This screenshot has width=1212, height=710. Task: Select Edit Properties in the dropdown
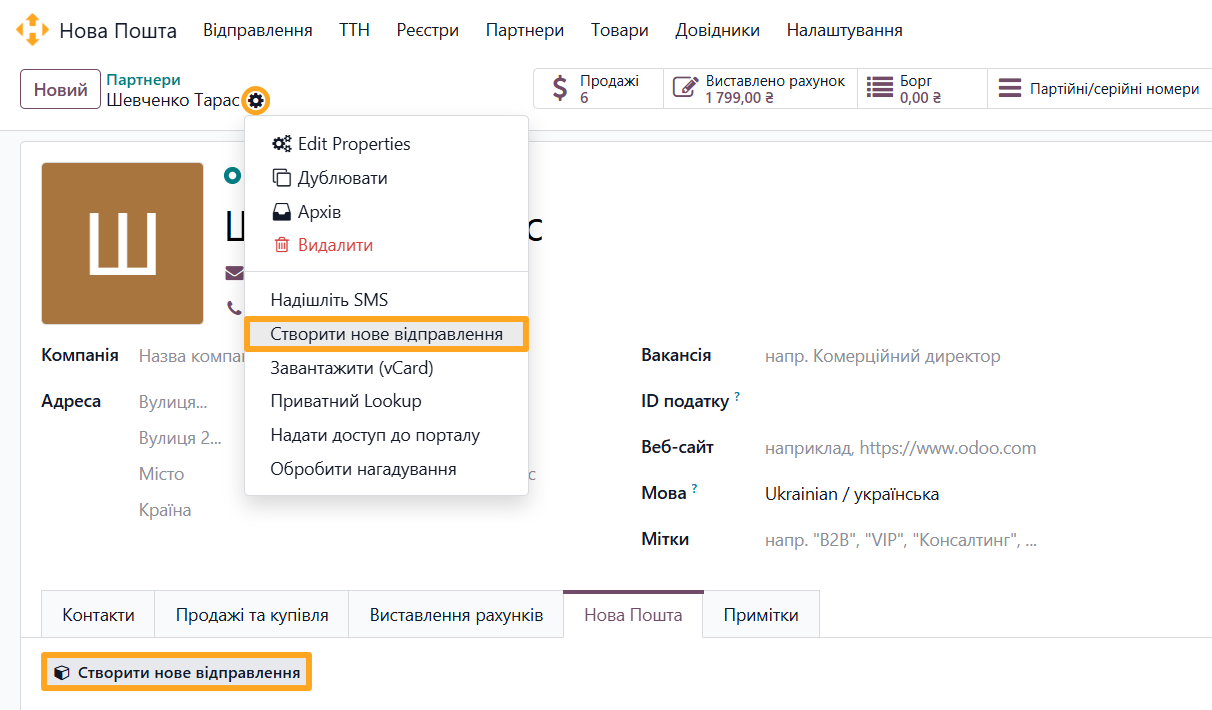tap(386, 144)
